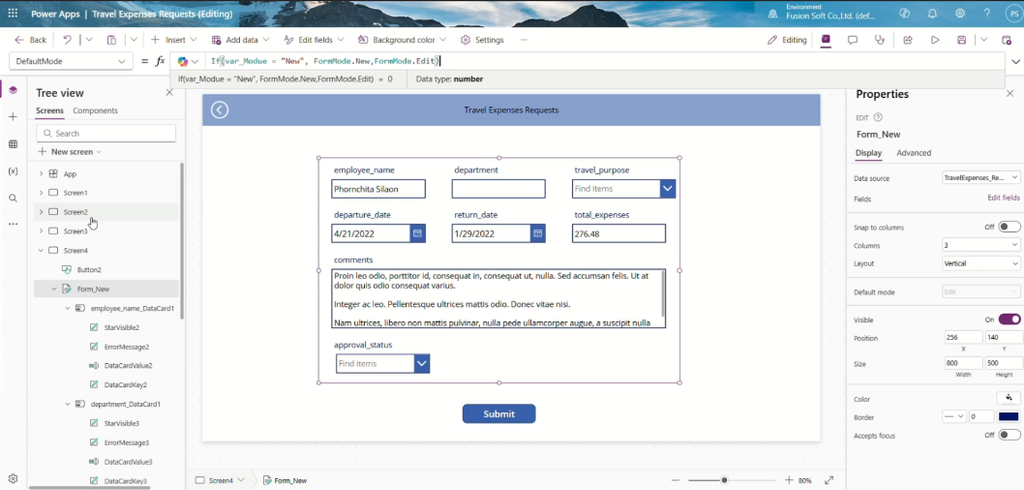Viewport: 1024px width, 490px height.
Task: Select the Display tab
Action: 869,153
